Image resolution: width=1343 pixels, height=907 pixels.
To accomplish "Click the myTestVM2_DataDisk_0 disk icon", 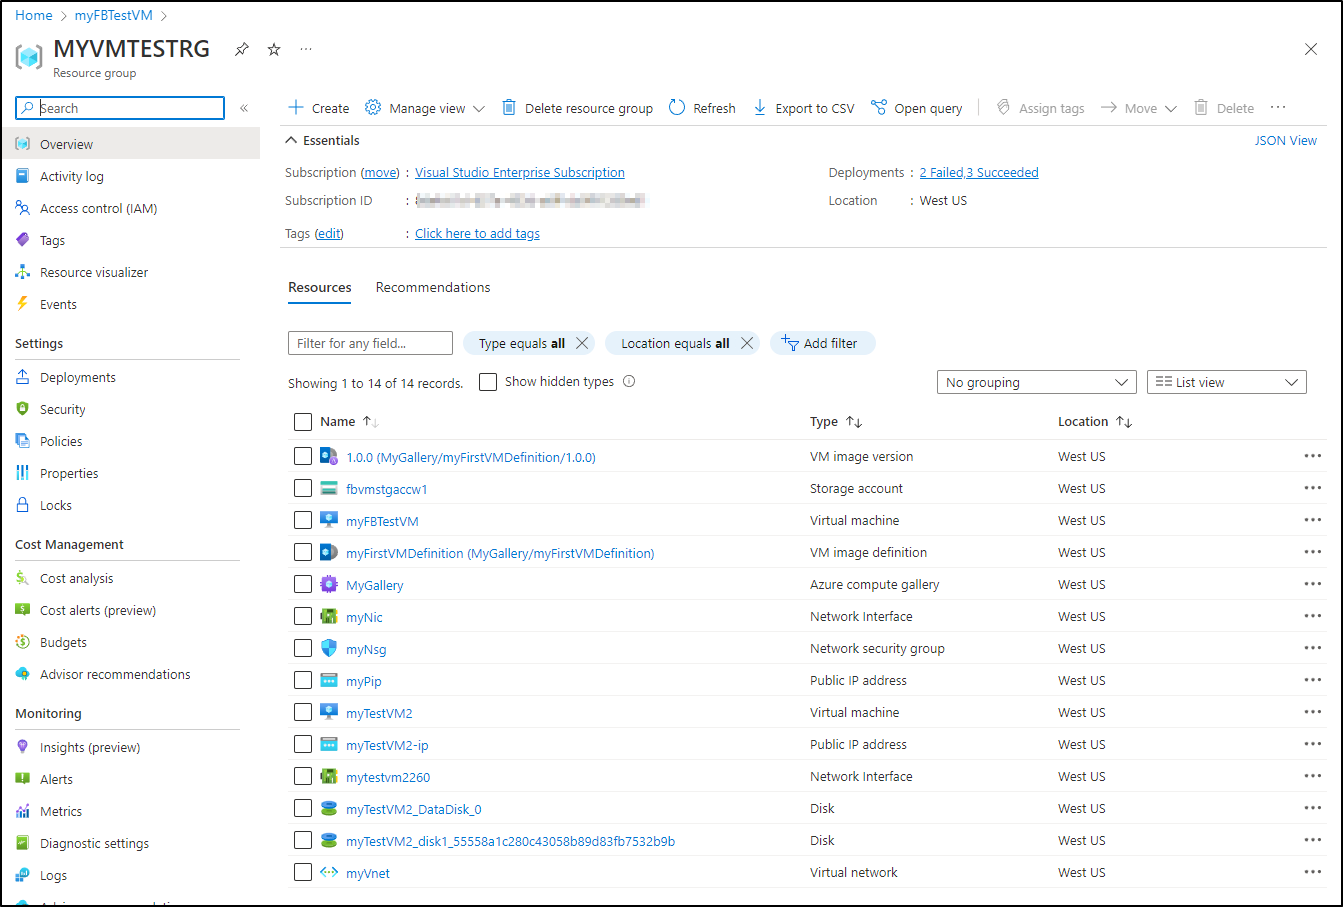I will (x=329, y=808).
